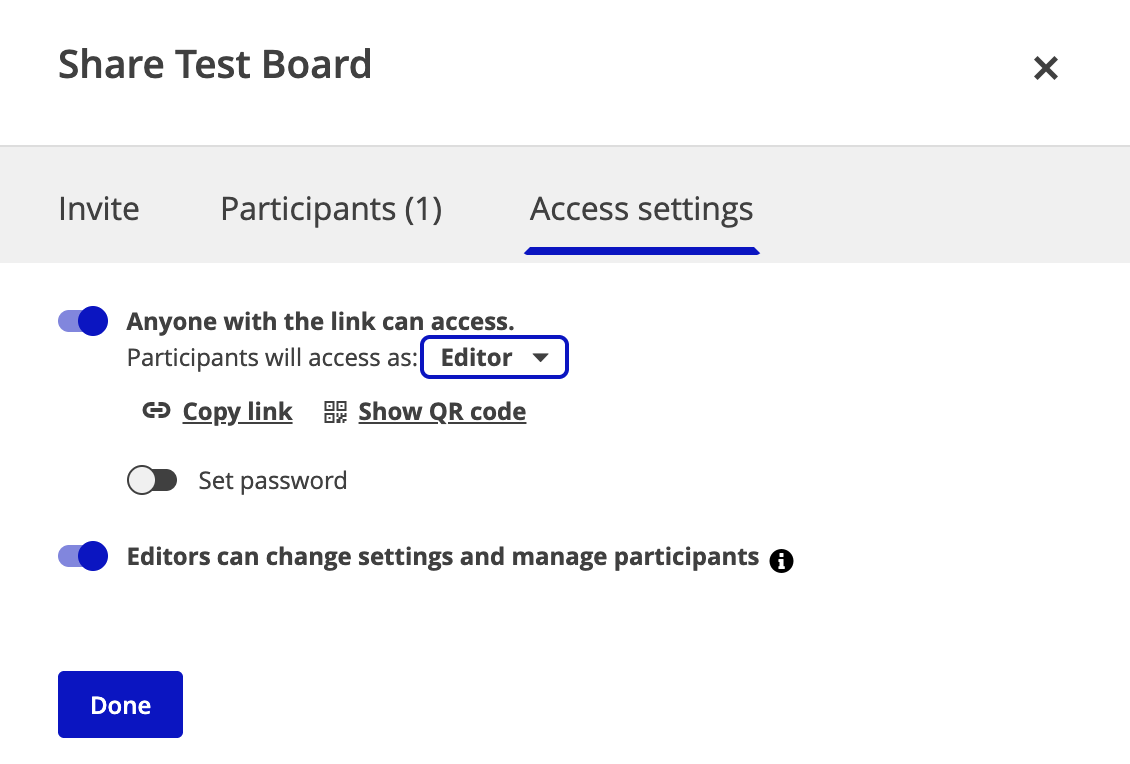1130x764 pixels.
Task: Click Editors can change settings label text
Action: [442, 557]
